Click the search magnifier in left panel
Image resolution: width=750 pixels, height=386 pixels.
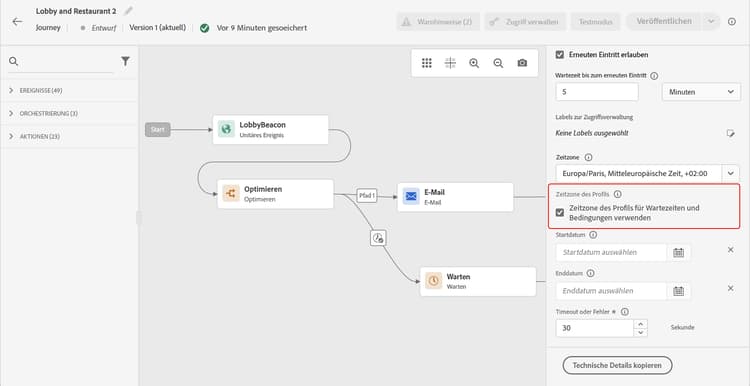tap(13, 61)
